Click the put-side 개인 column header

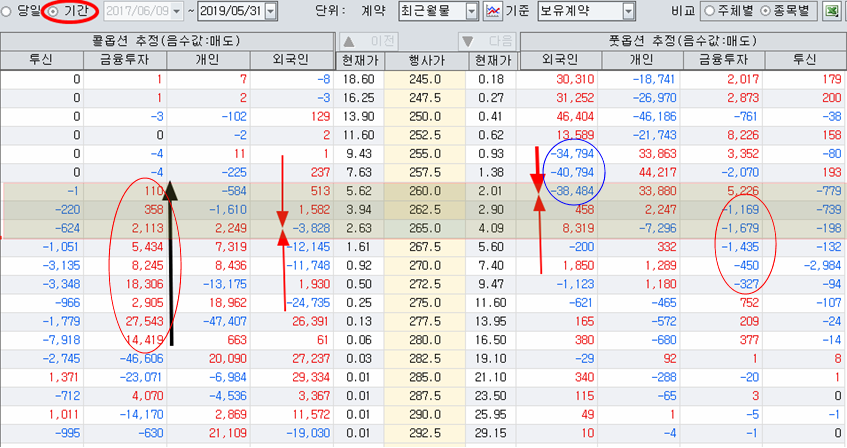tap(642, 60)
